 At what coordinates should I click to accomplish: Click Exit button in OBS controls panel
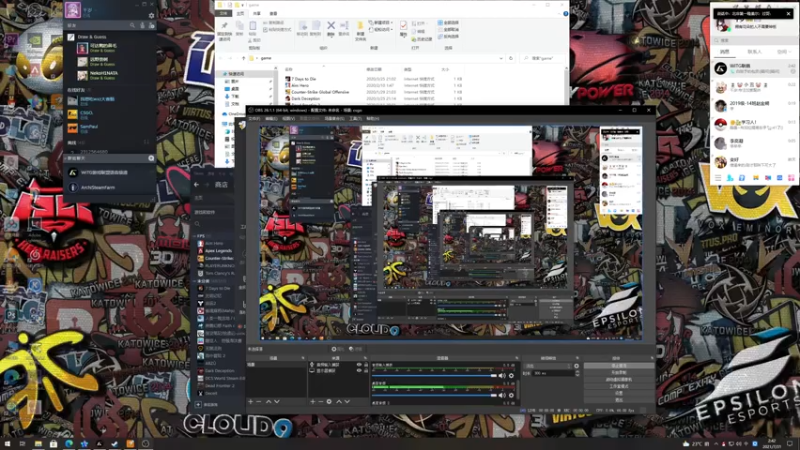619,400
